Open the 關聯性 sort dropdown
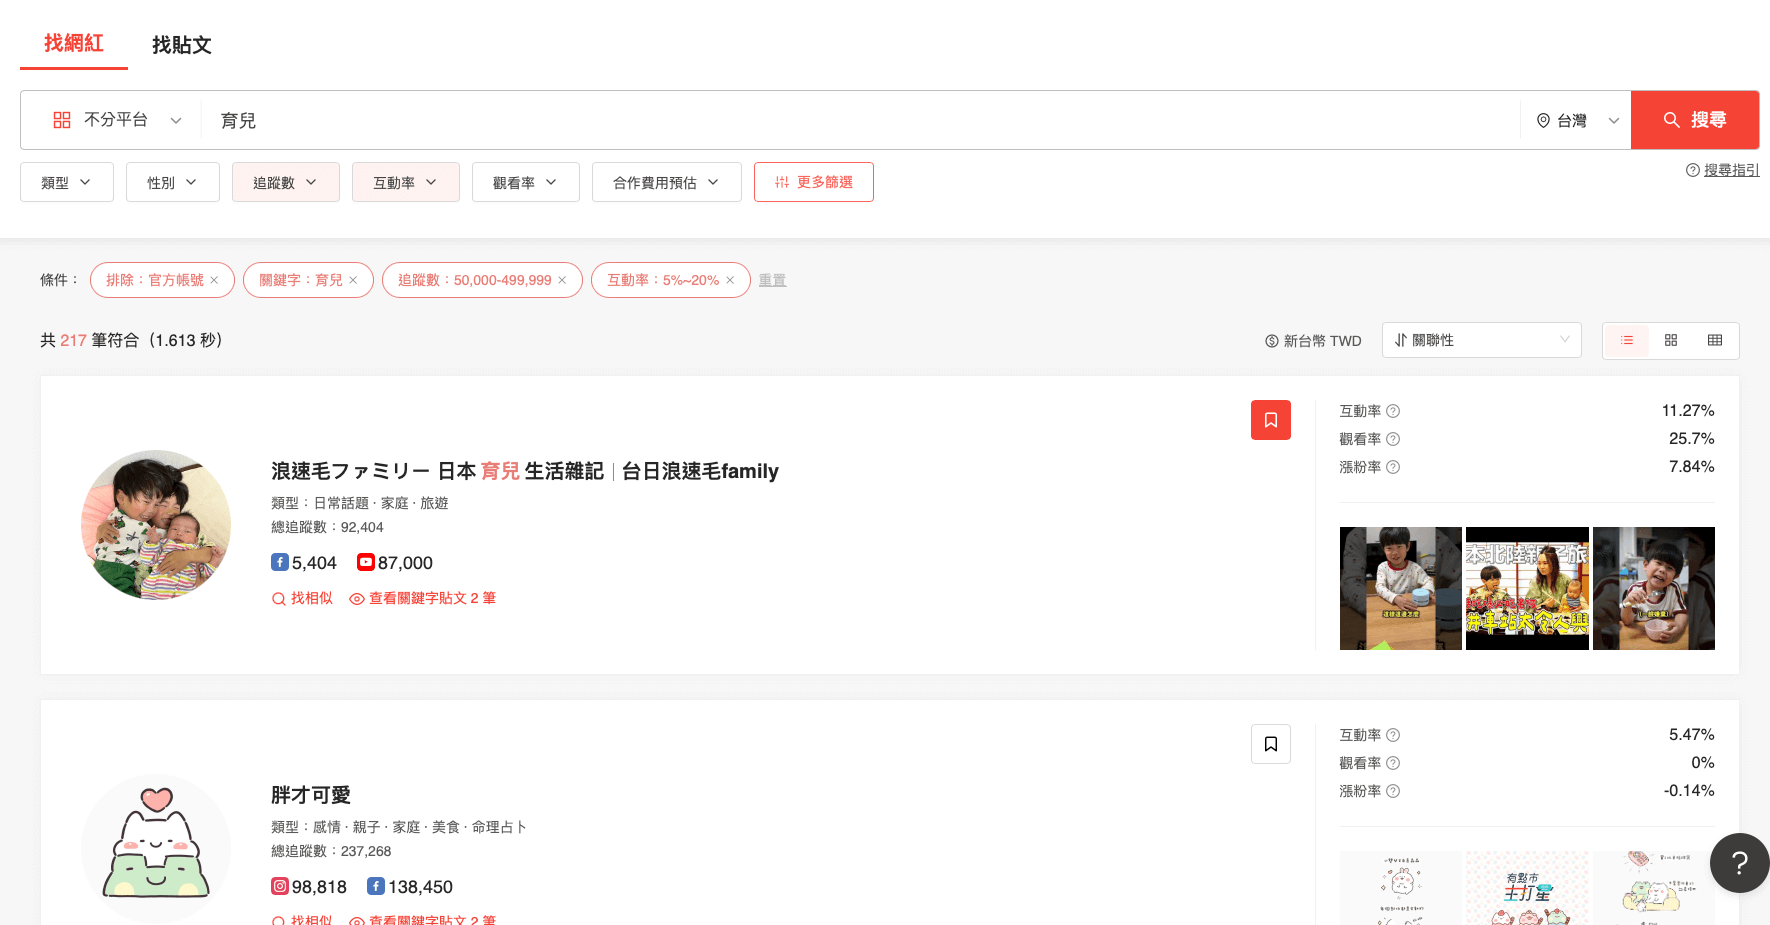This screenshot has height=925, width=1770. [x=1482, y=340]
